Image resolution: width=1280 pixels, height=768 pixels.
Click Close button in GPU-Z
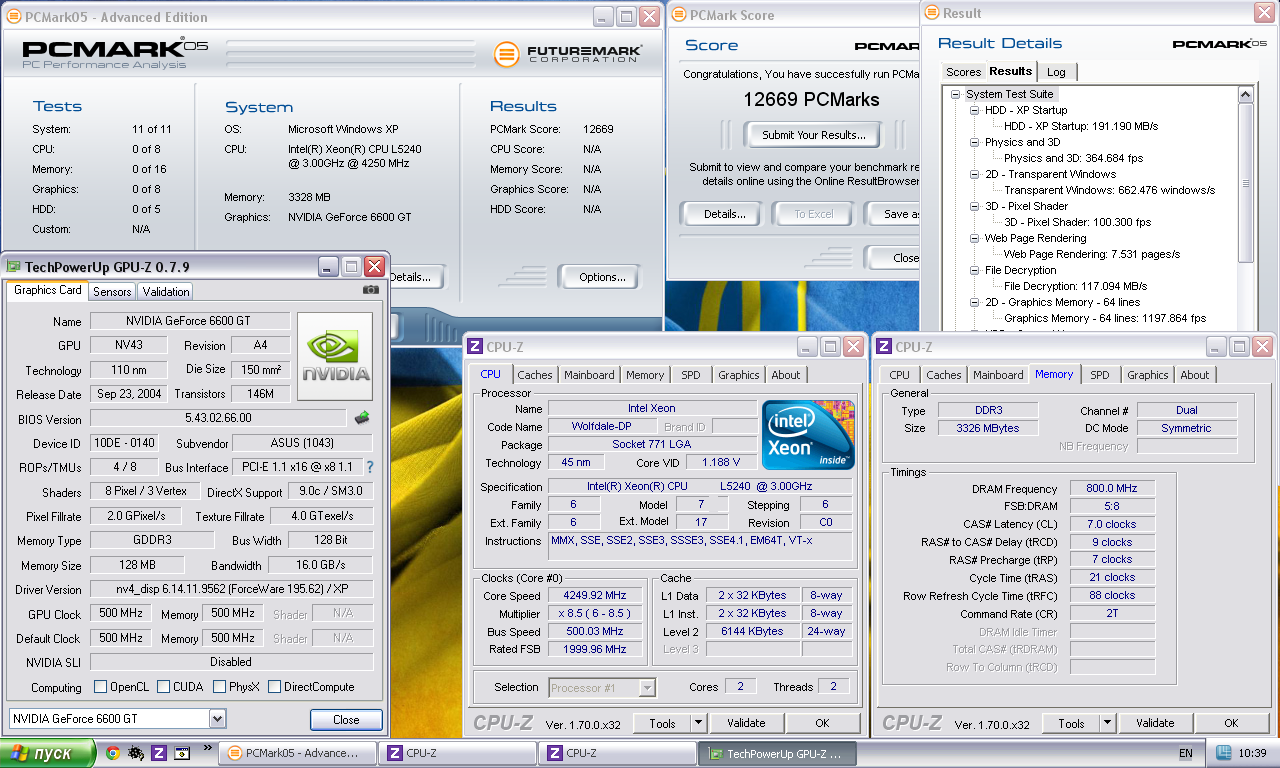[x=346, y=719]
